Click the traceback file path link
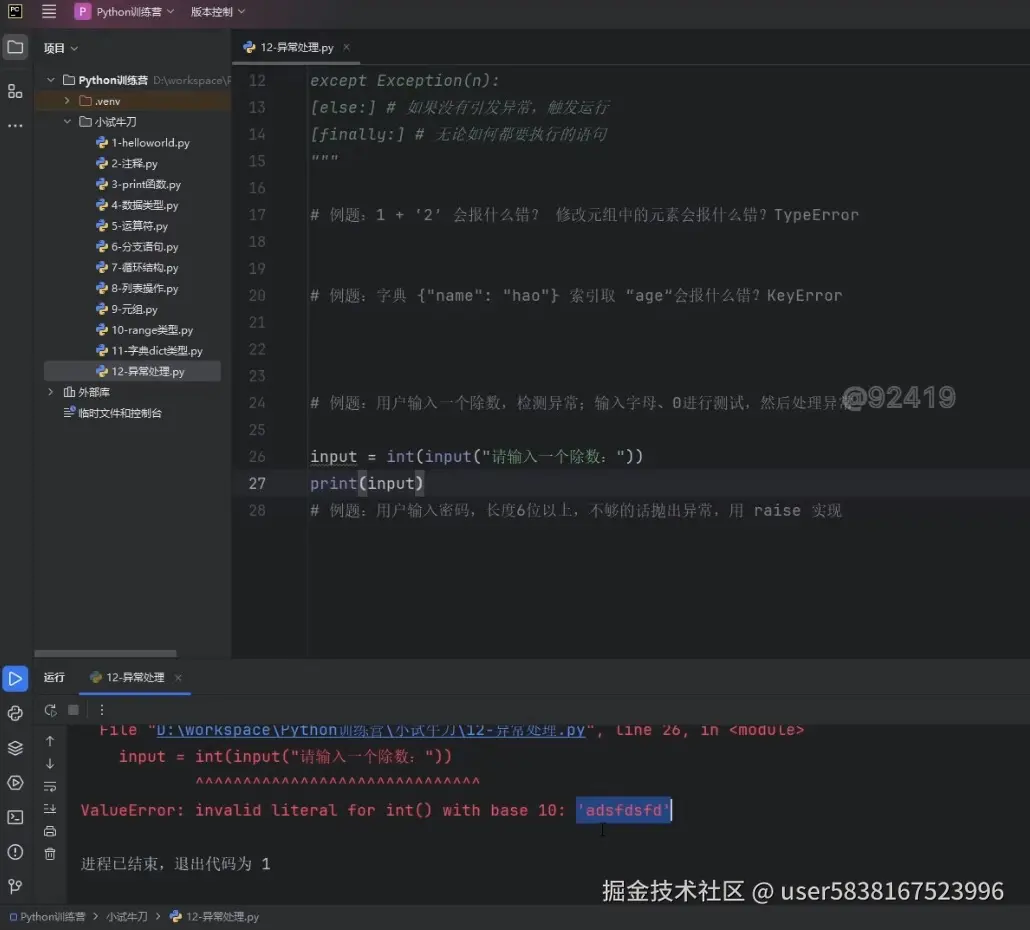This screenshot has width=1030, height=930. [x=370, y=730]
